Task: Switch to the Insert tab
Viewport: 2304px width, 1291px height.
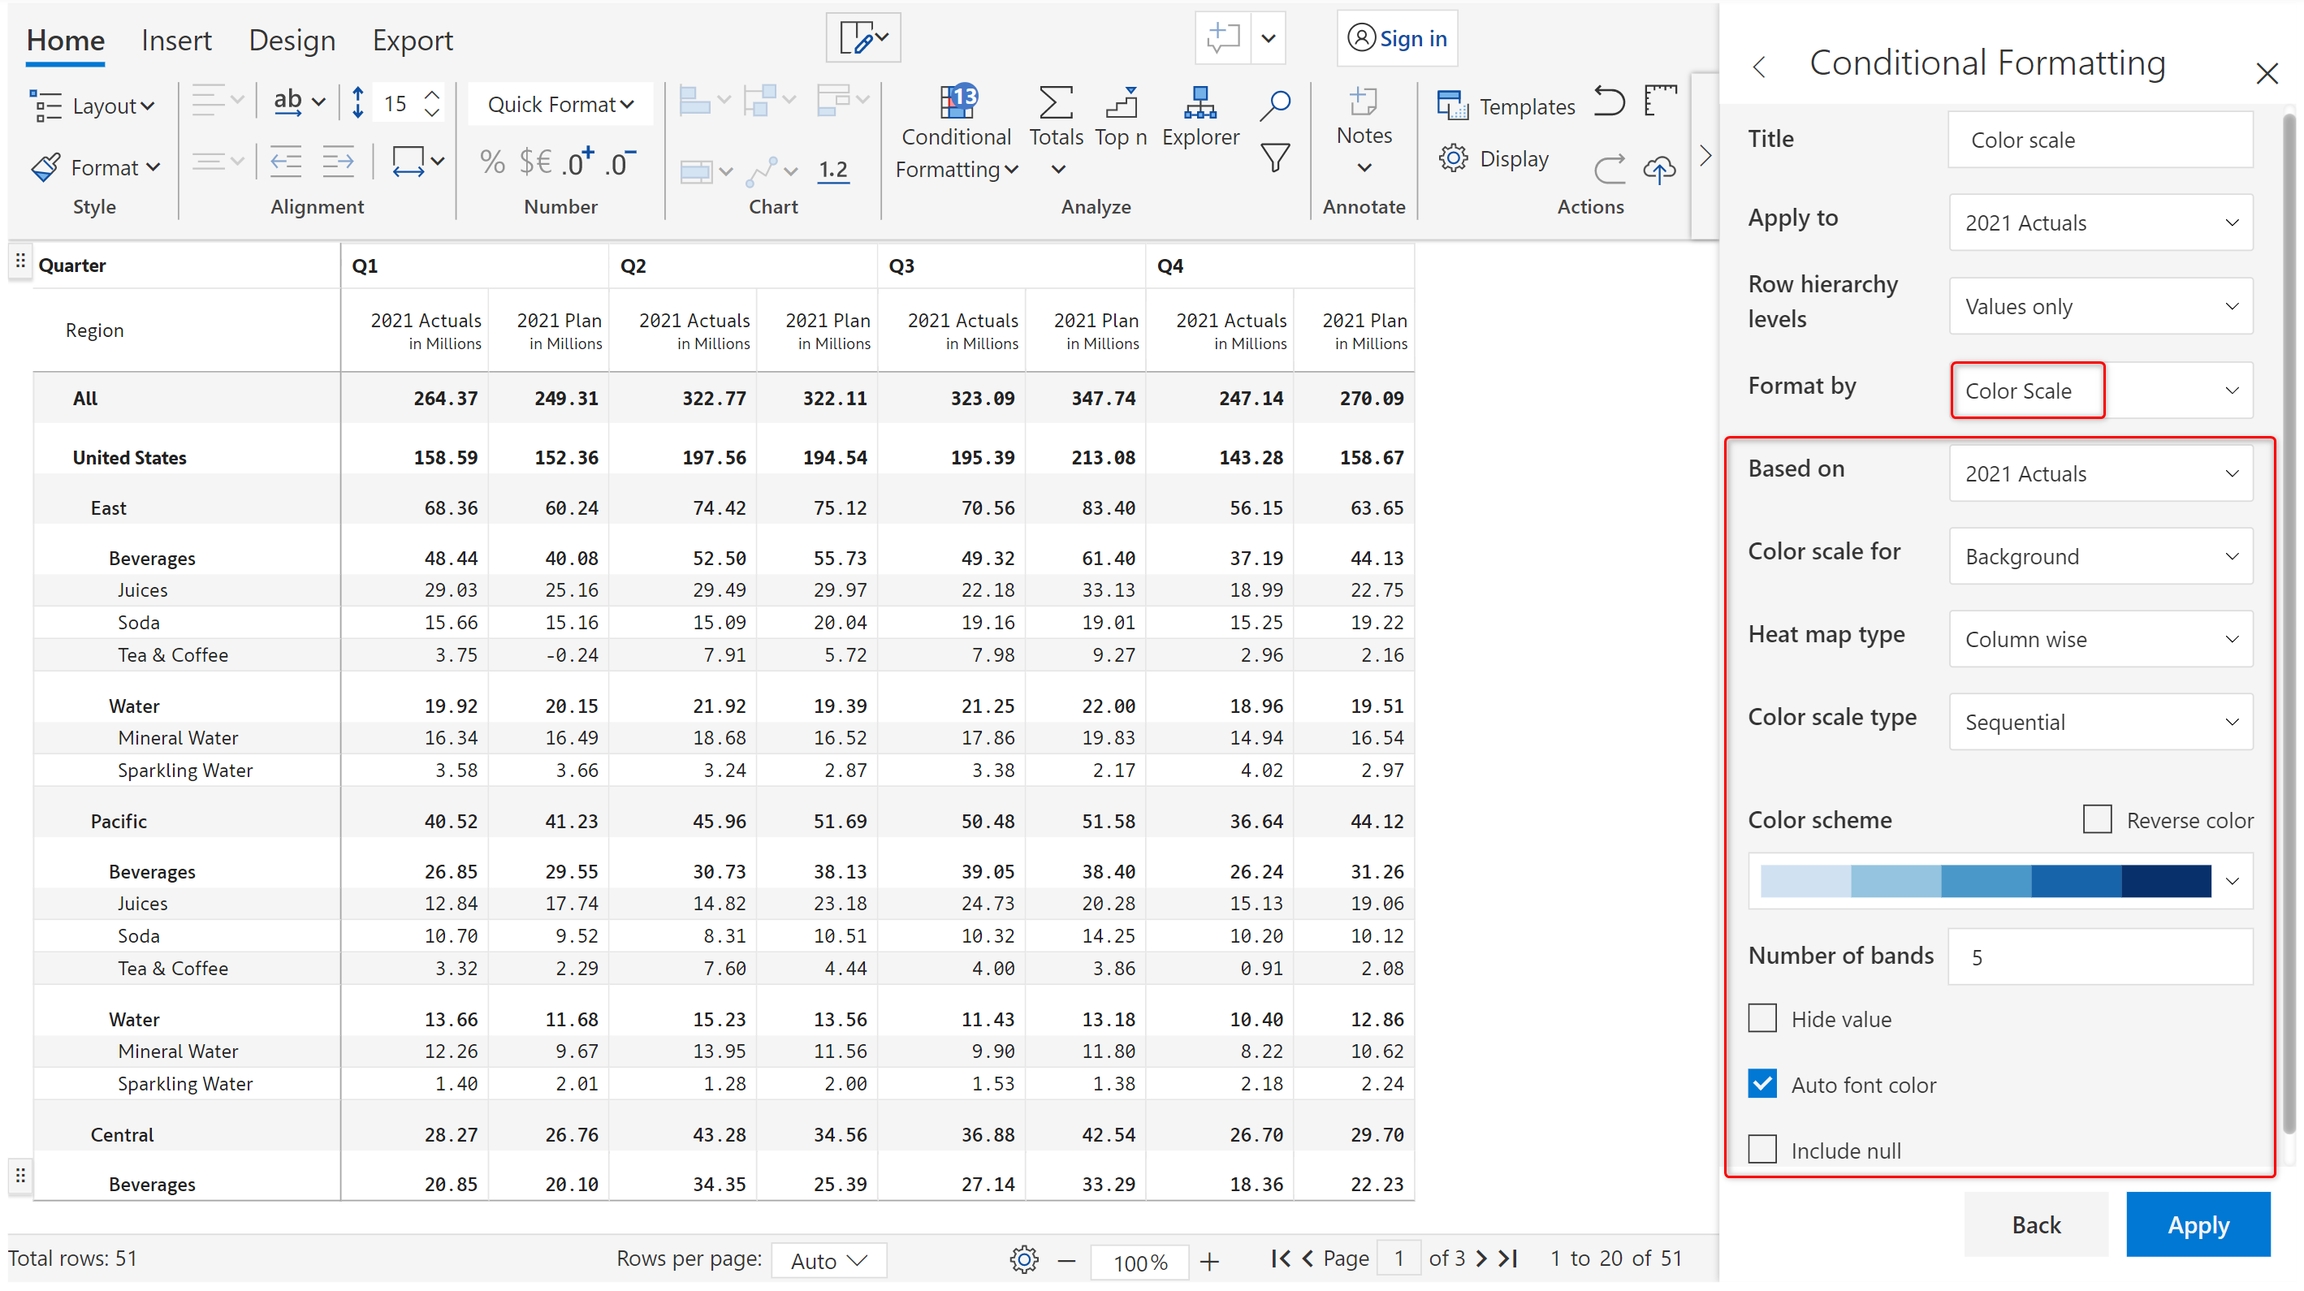Action: point(176,40)
